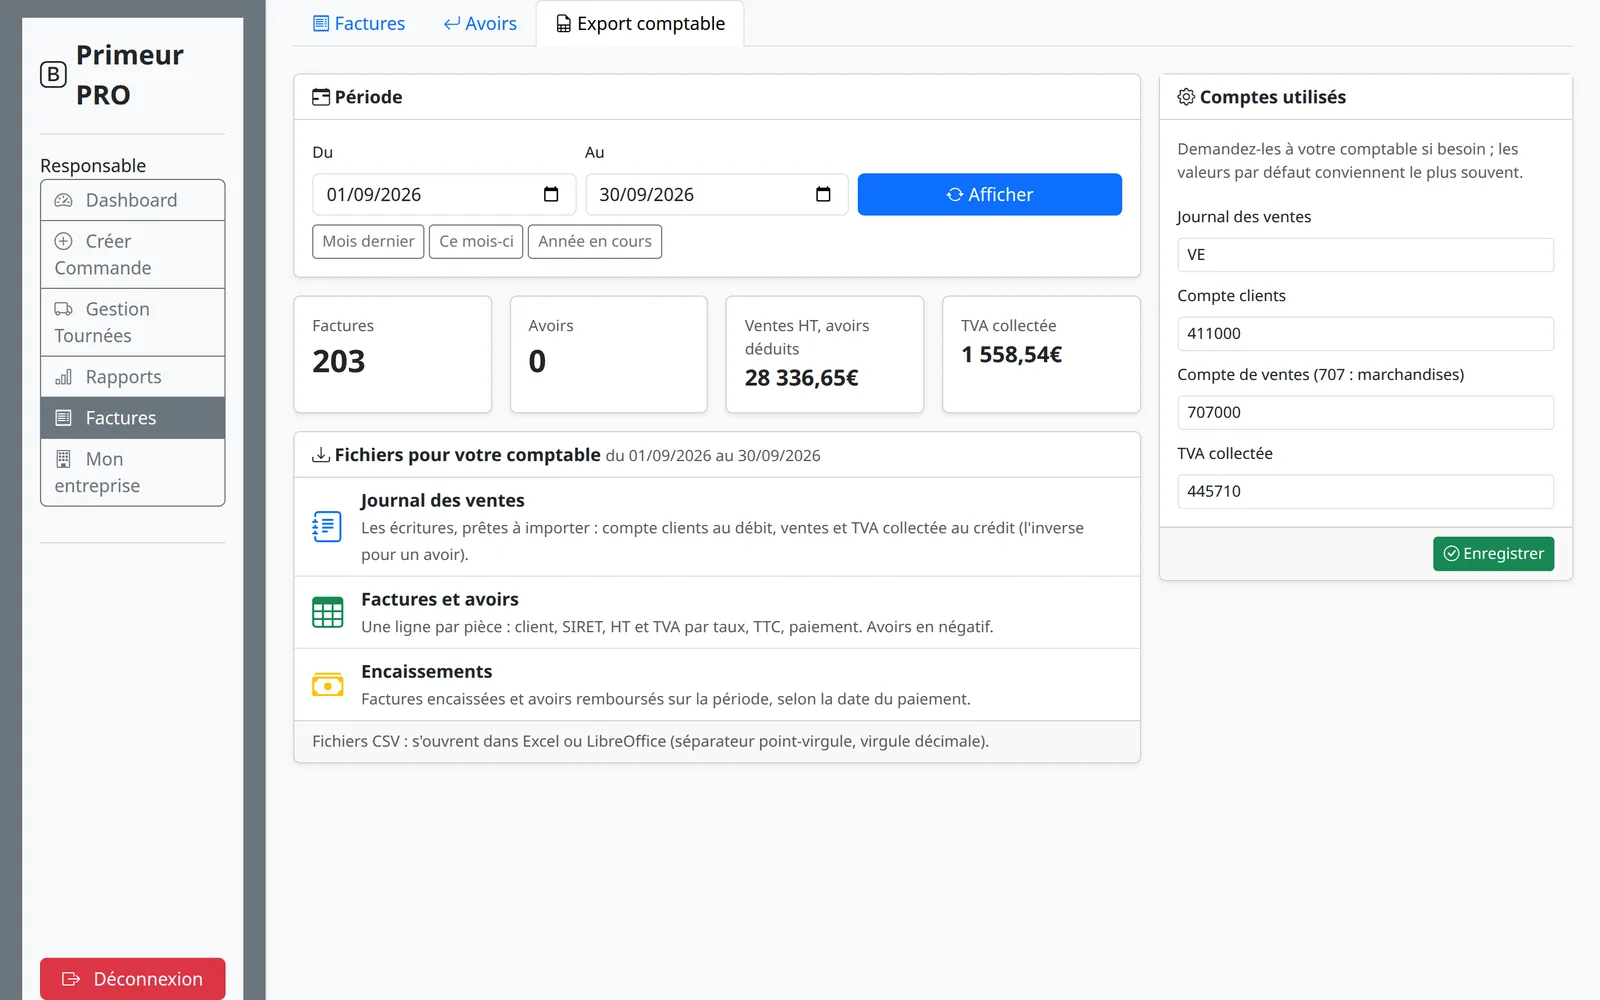
Task: Click the TVA collectée amount 1 558,54€
Action: tap(1011, 355)
